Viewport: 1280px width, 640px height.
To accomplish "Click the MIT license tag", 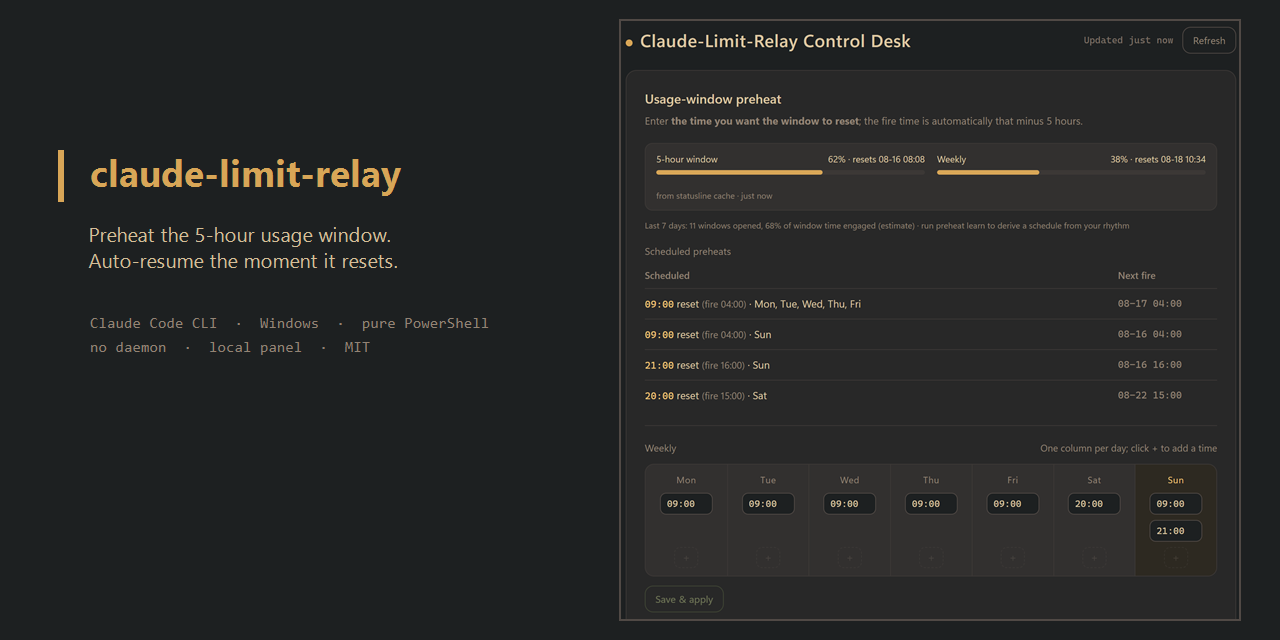I will click(x=357, y=348).
